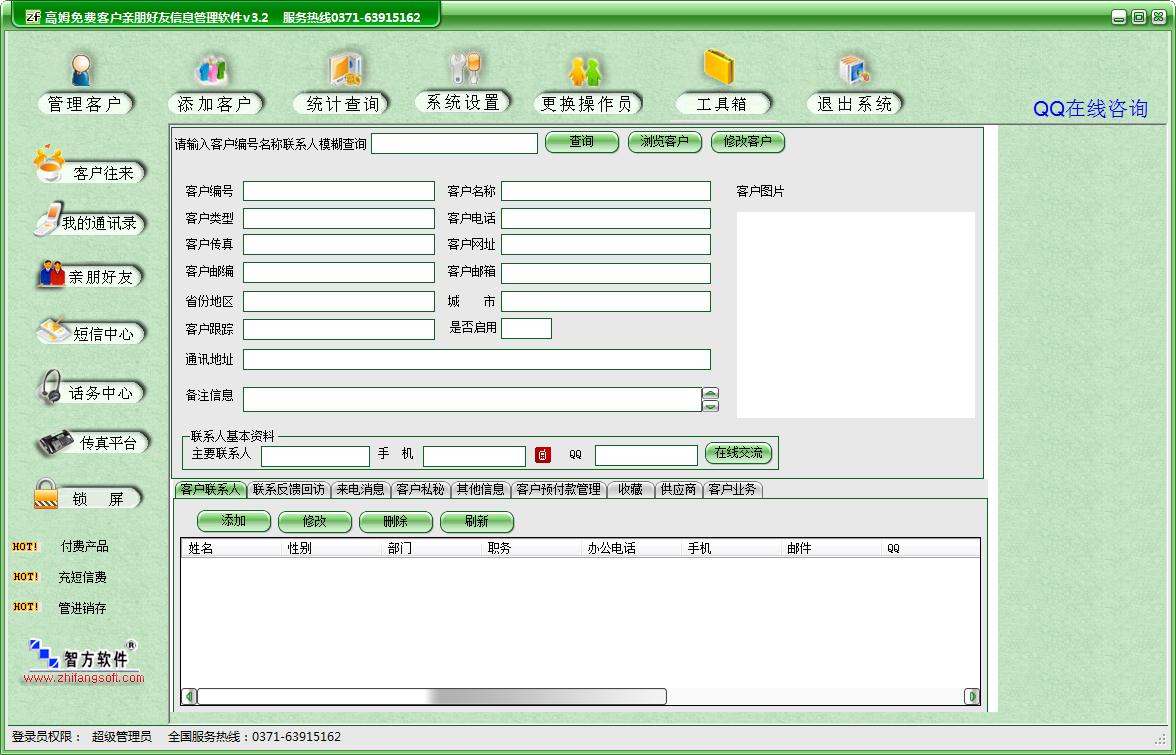Click the 工具箱 toolbox icon
Viewport: 1176px width, 755px height.
(x=720, y=69)
